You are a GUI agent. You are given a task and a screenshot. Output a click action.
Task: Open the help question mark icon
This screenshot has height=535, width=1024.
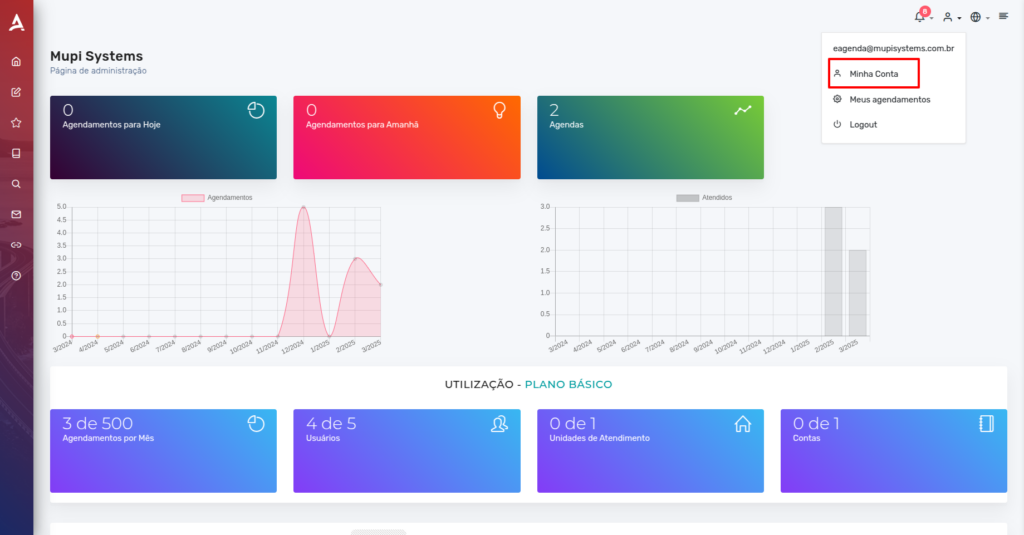[16, 276]
